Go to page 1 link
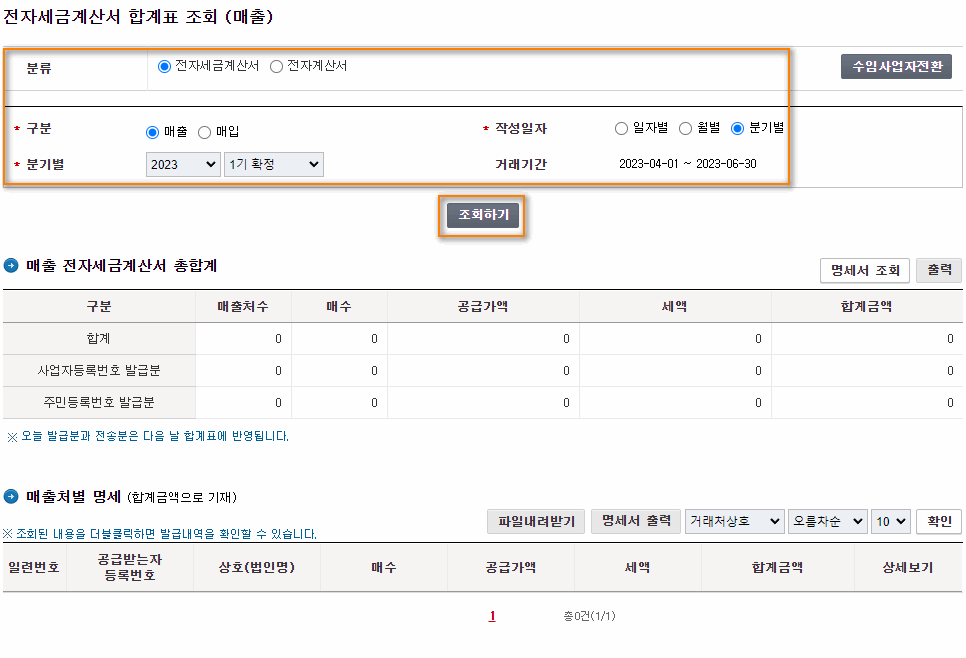Screen dimensions: 966x658 pyautogui.click(x=492, y=616)
